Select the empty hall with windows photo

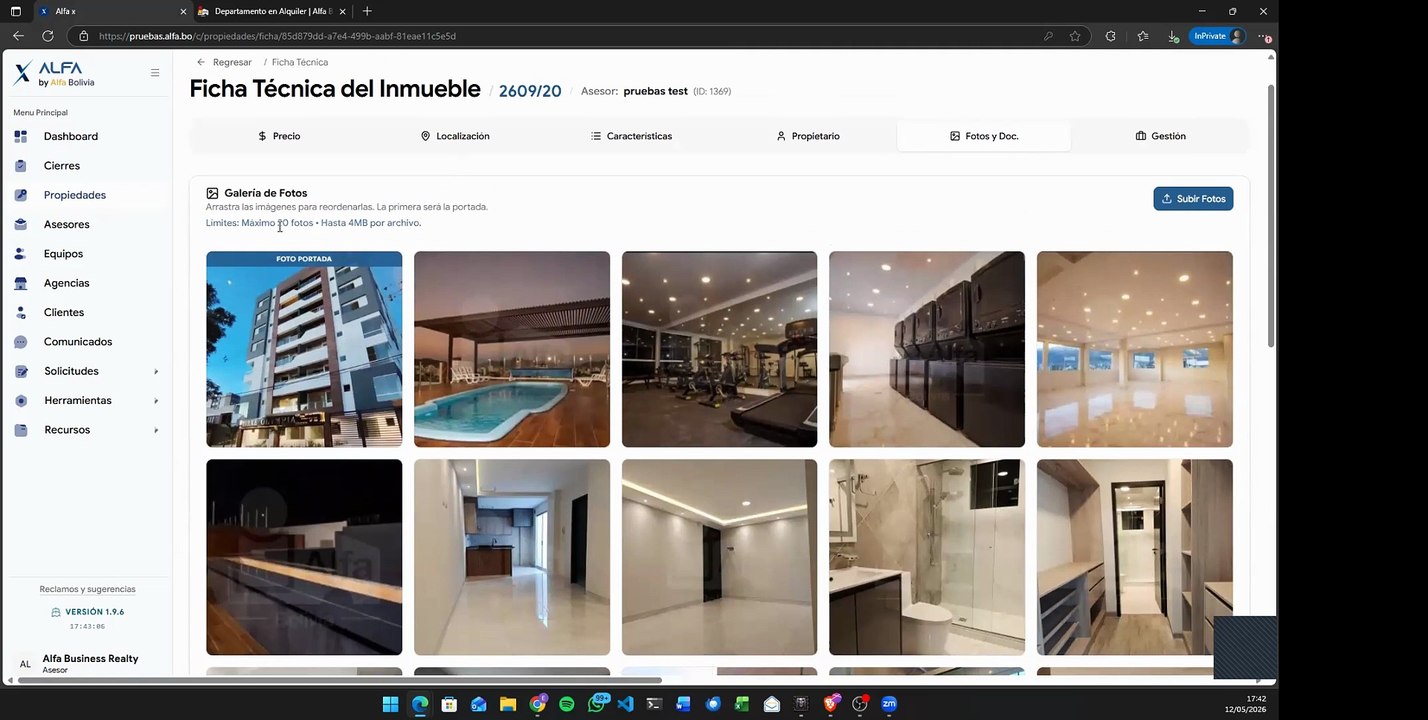(x=1135, y=349)
